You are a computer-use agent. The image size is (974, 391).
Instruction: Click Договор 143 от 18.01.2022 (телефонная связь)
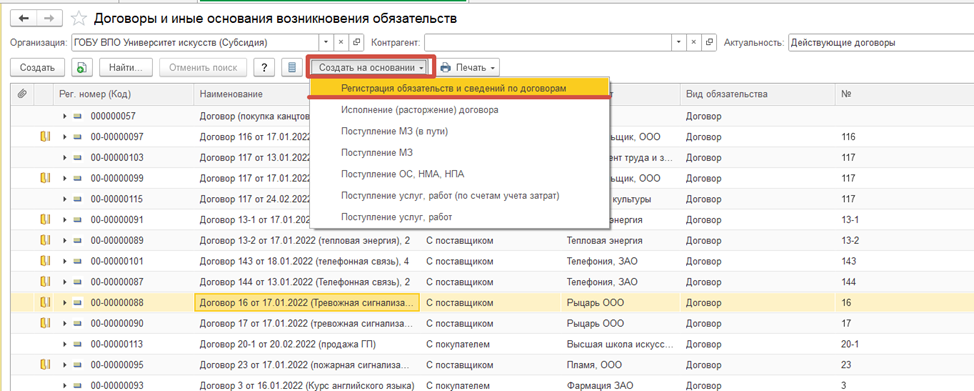(x=307, y=261)
